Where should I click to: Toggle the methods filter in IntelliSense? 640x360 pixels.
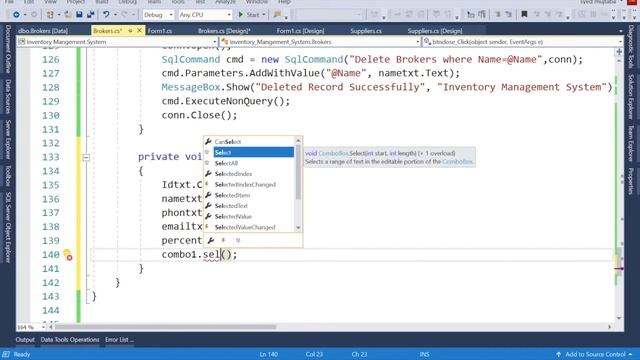tap(238, 240)
